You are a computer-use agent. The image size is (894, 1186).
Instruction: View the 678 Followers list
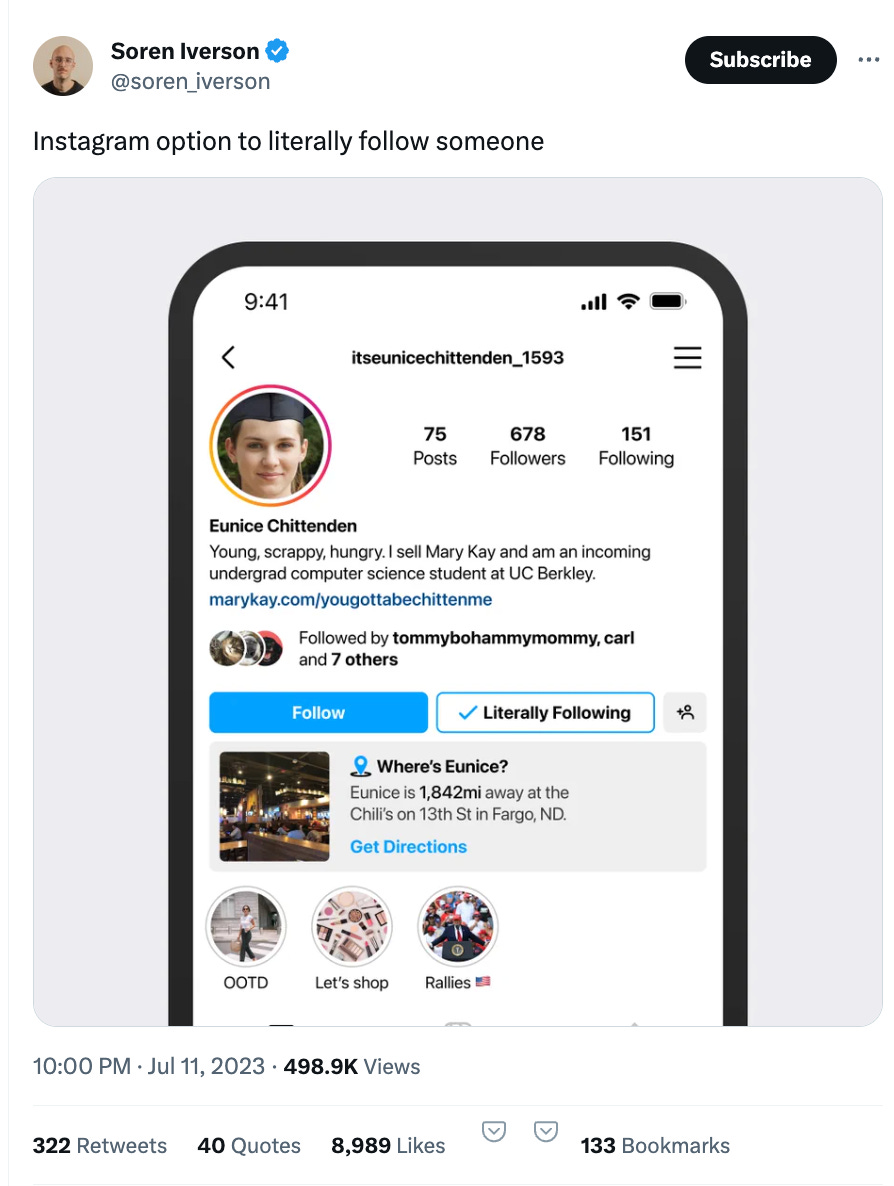(x=527, y=446)
